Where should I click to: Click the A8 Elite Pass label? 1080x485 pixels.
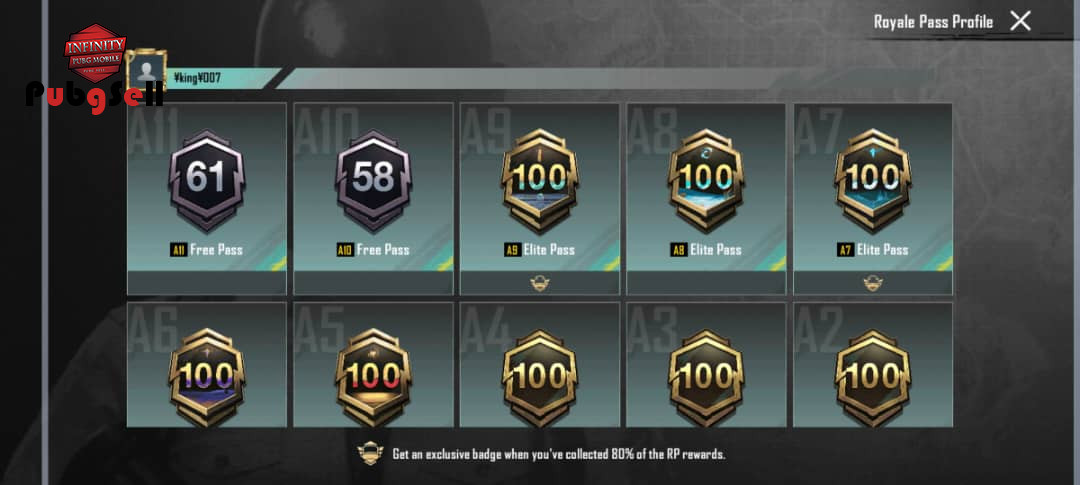tap(707, 249)
